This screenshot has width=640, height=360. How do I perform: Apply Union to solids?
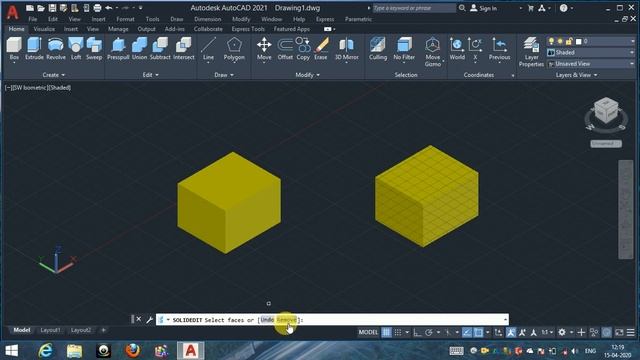(x=139, y=49)
